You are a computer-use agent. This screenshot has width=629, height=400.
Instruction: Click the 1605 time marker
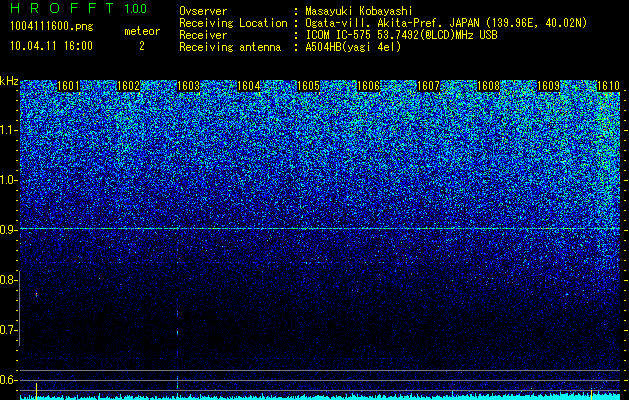[308, 86]
